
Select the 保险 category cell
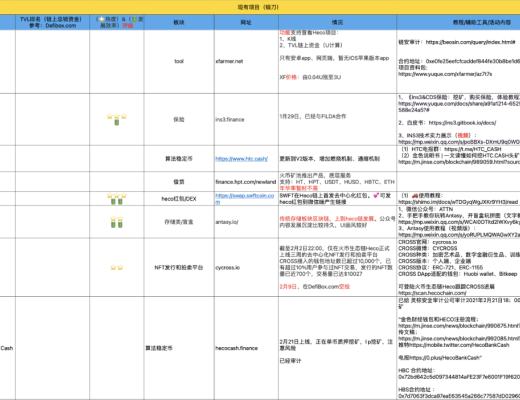pos(179,119)
